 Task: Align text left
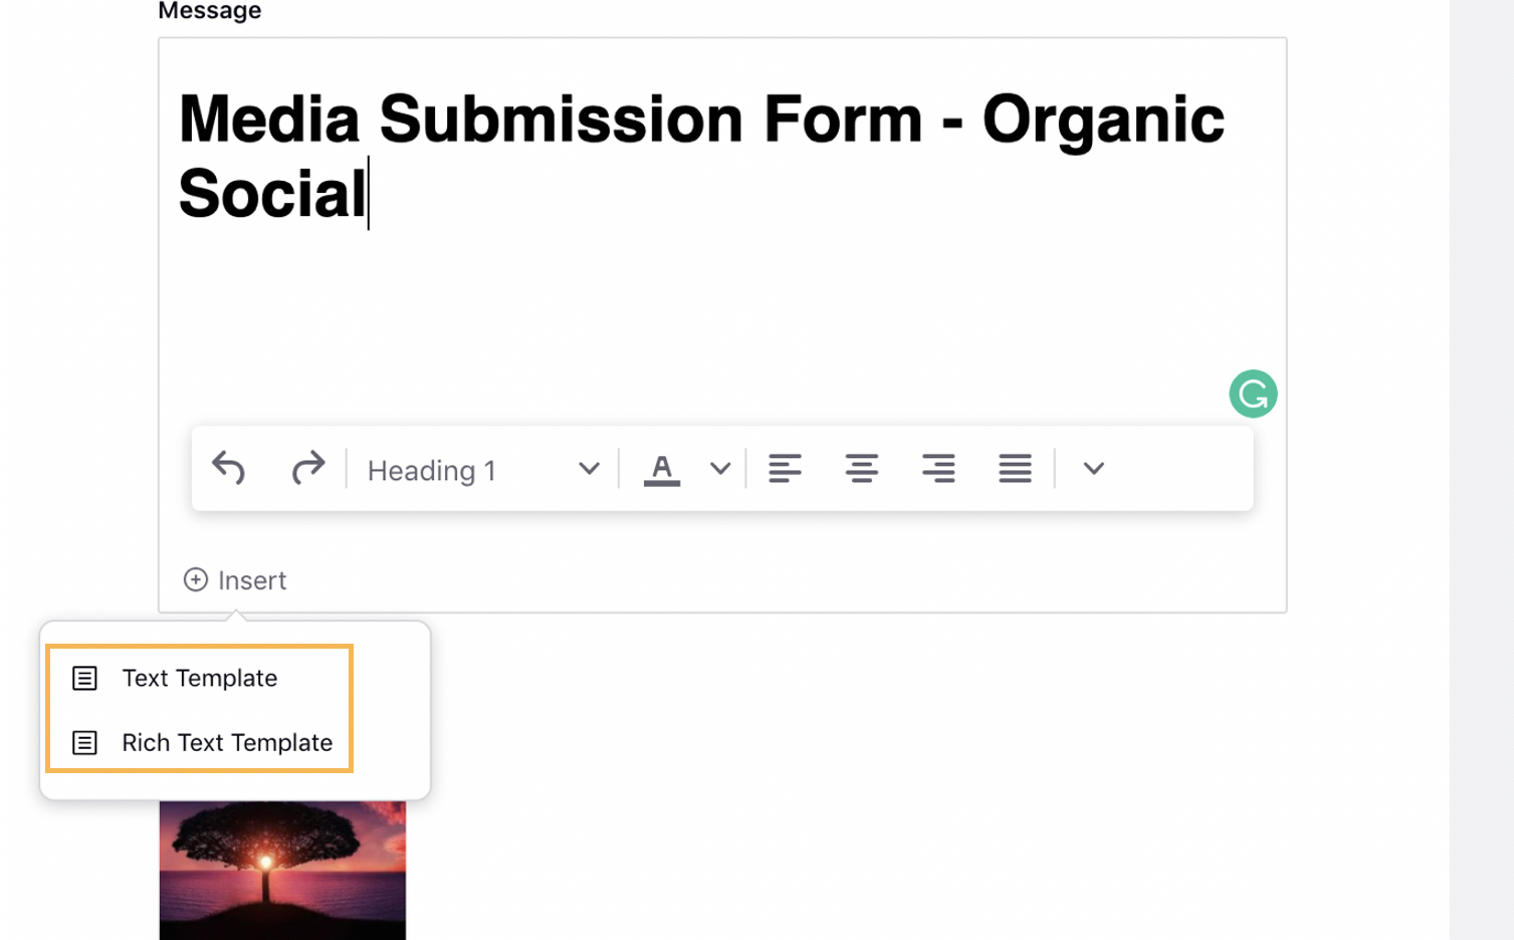point(785,468)
